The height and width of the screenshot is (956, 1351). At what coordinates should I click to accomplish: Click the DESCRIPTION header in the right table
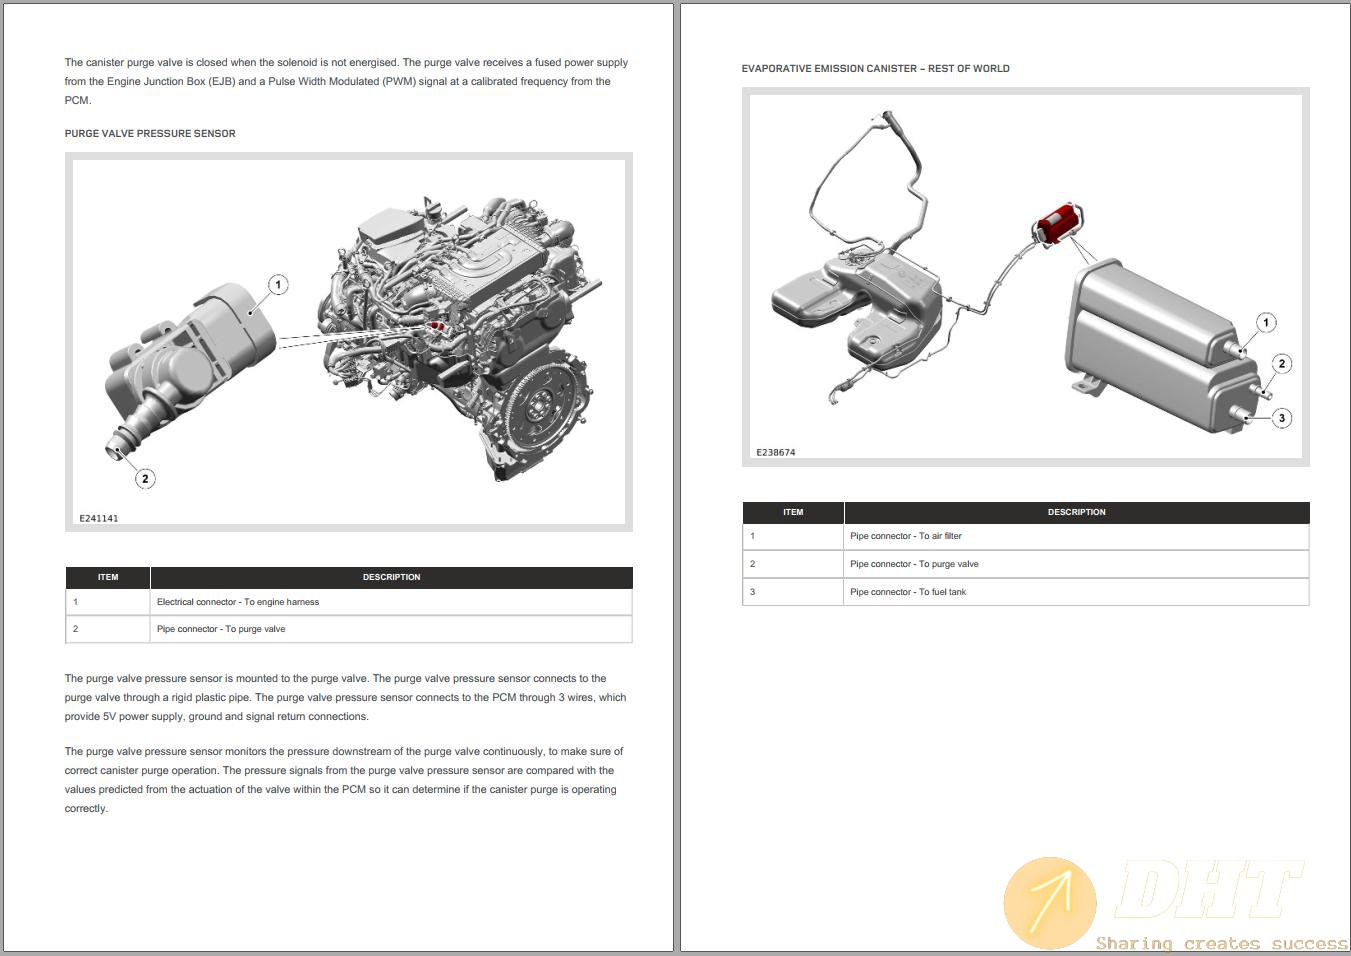coord(1077,512)
